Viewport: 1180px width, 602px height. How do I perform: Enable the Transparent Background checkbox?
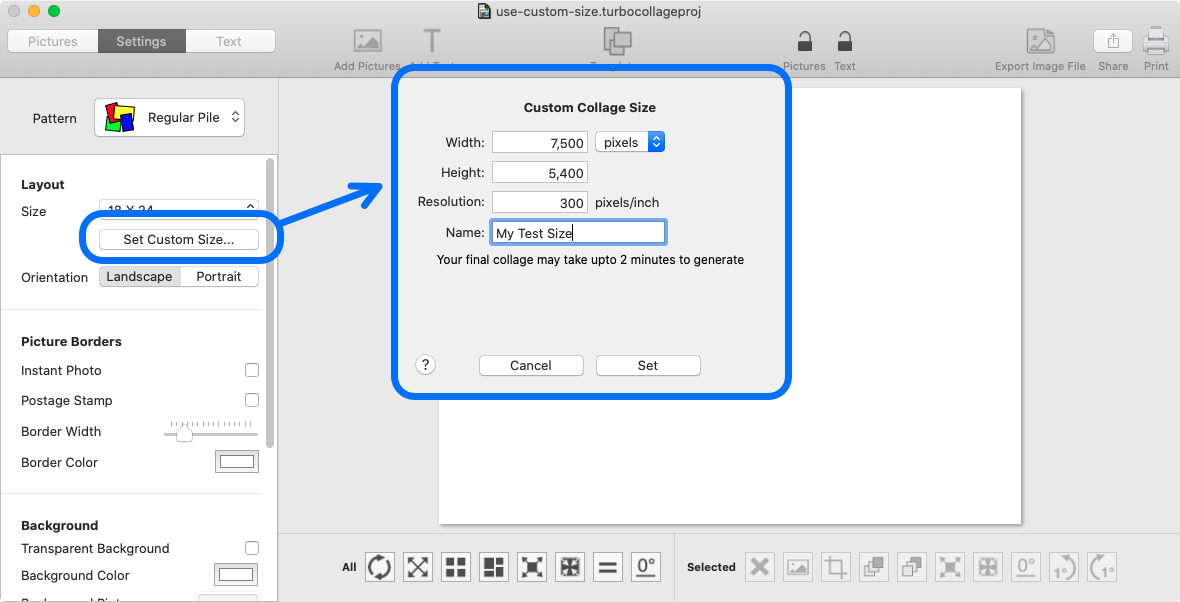(252, 548)
